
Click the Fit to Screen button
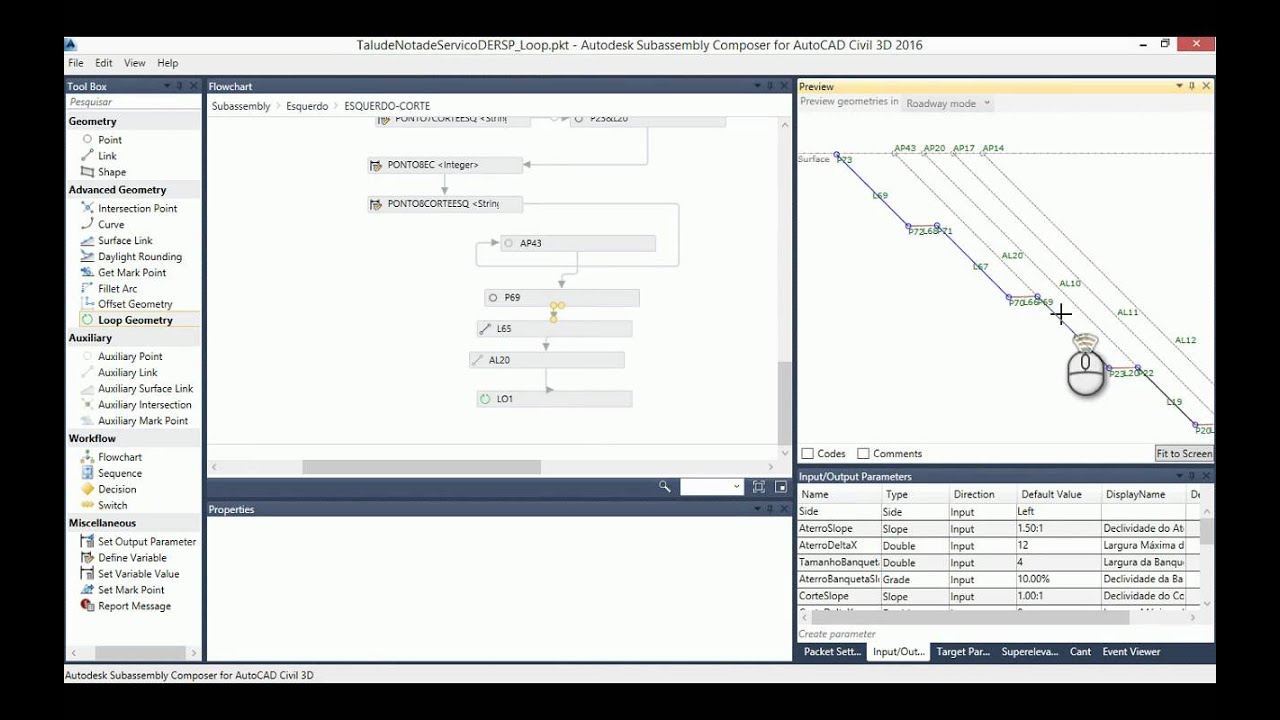pyautogui.click(x=1184, y=454)
